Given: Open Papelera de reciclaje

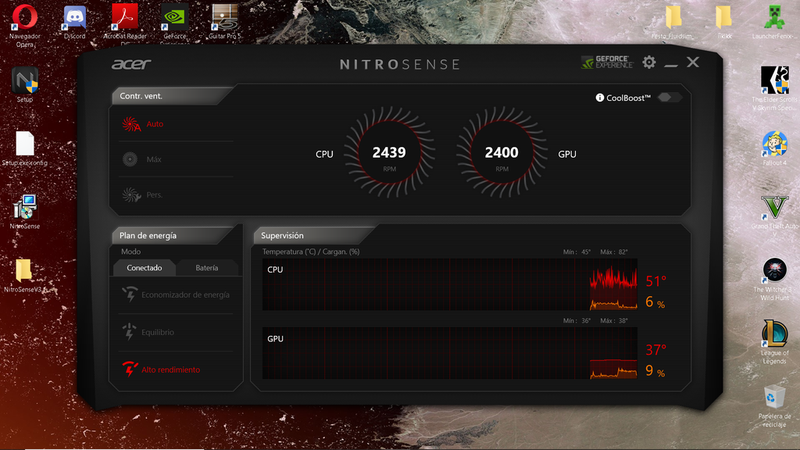Looking at the screenshot, I should pyautogui.click(x=774, y=407).
